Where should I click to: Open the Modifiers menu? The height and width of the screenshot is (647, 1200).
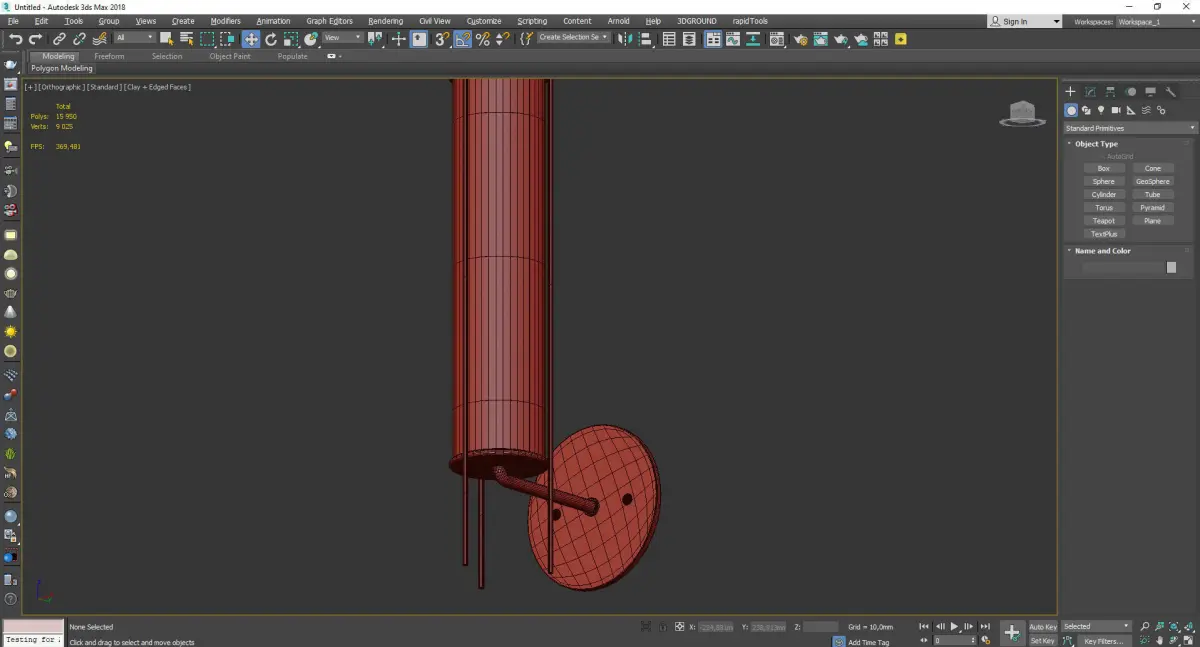(x=225, y=21)
